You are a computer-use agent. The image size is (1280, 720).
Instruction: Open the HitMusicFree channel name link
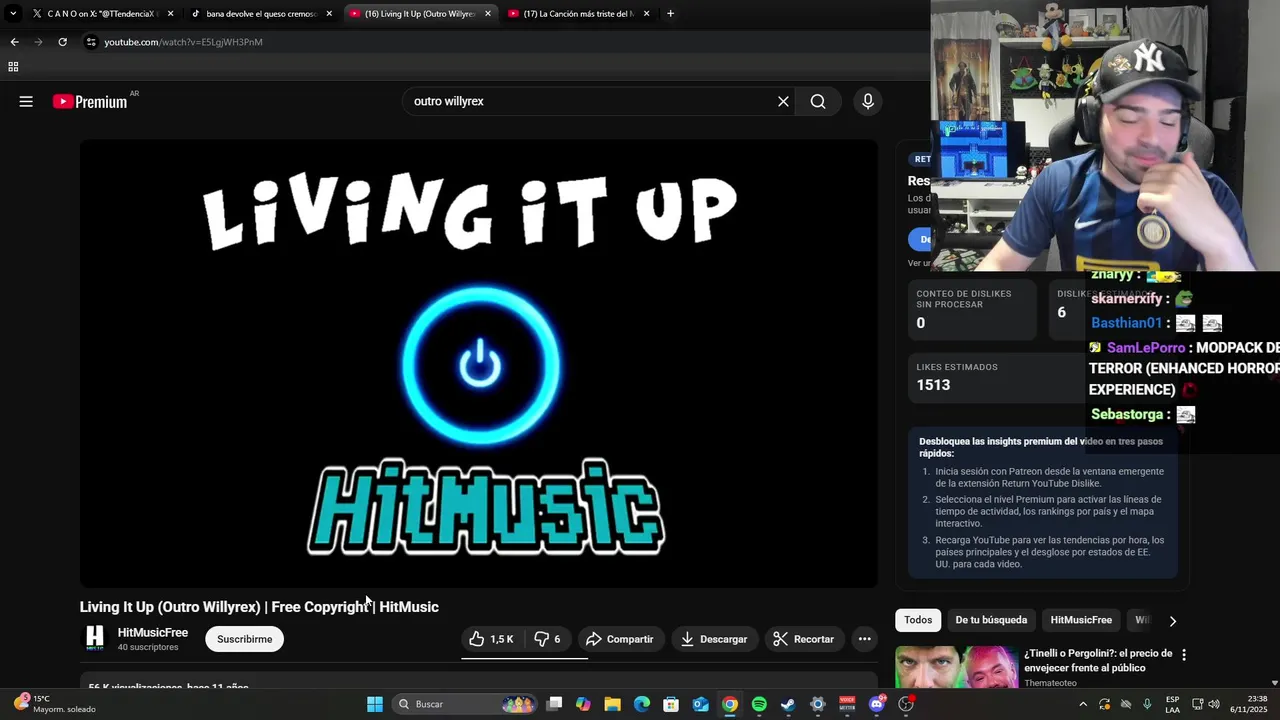[x=153, y=633]
